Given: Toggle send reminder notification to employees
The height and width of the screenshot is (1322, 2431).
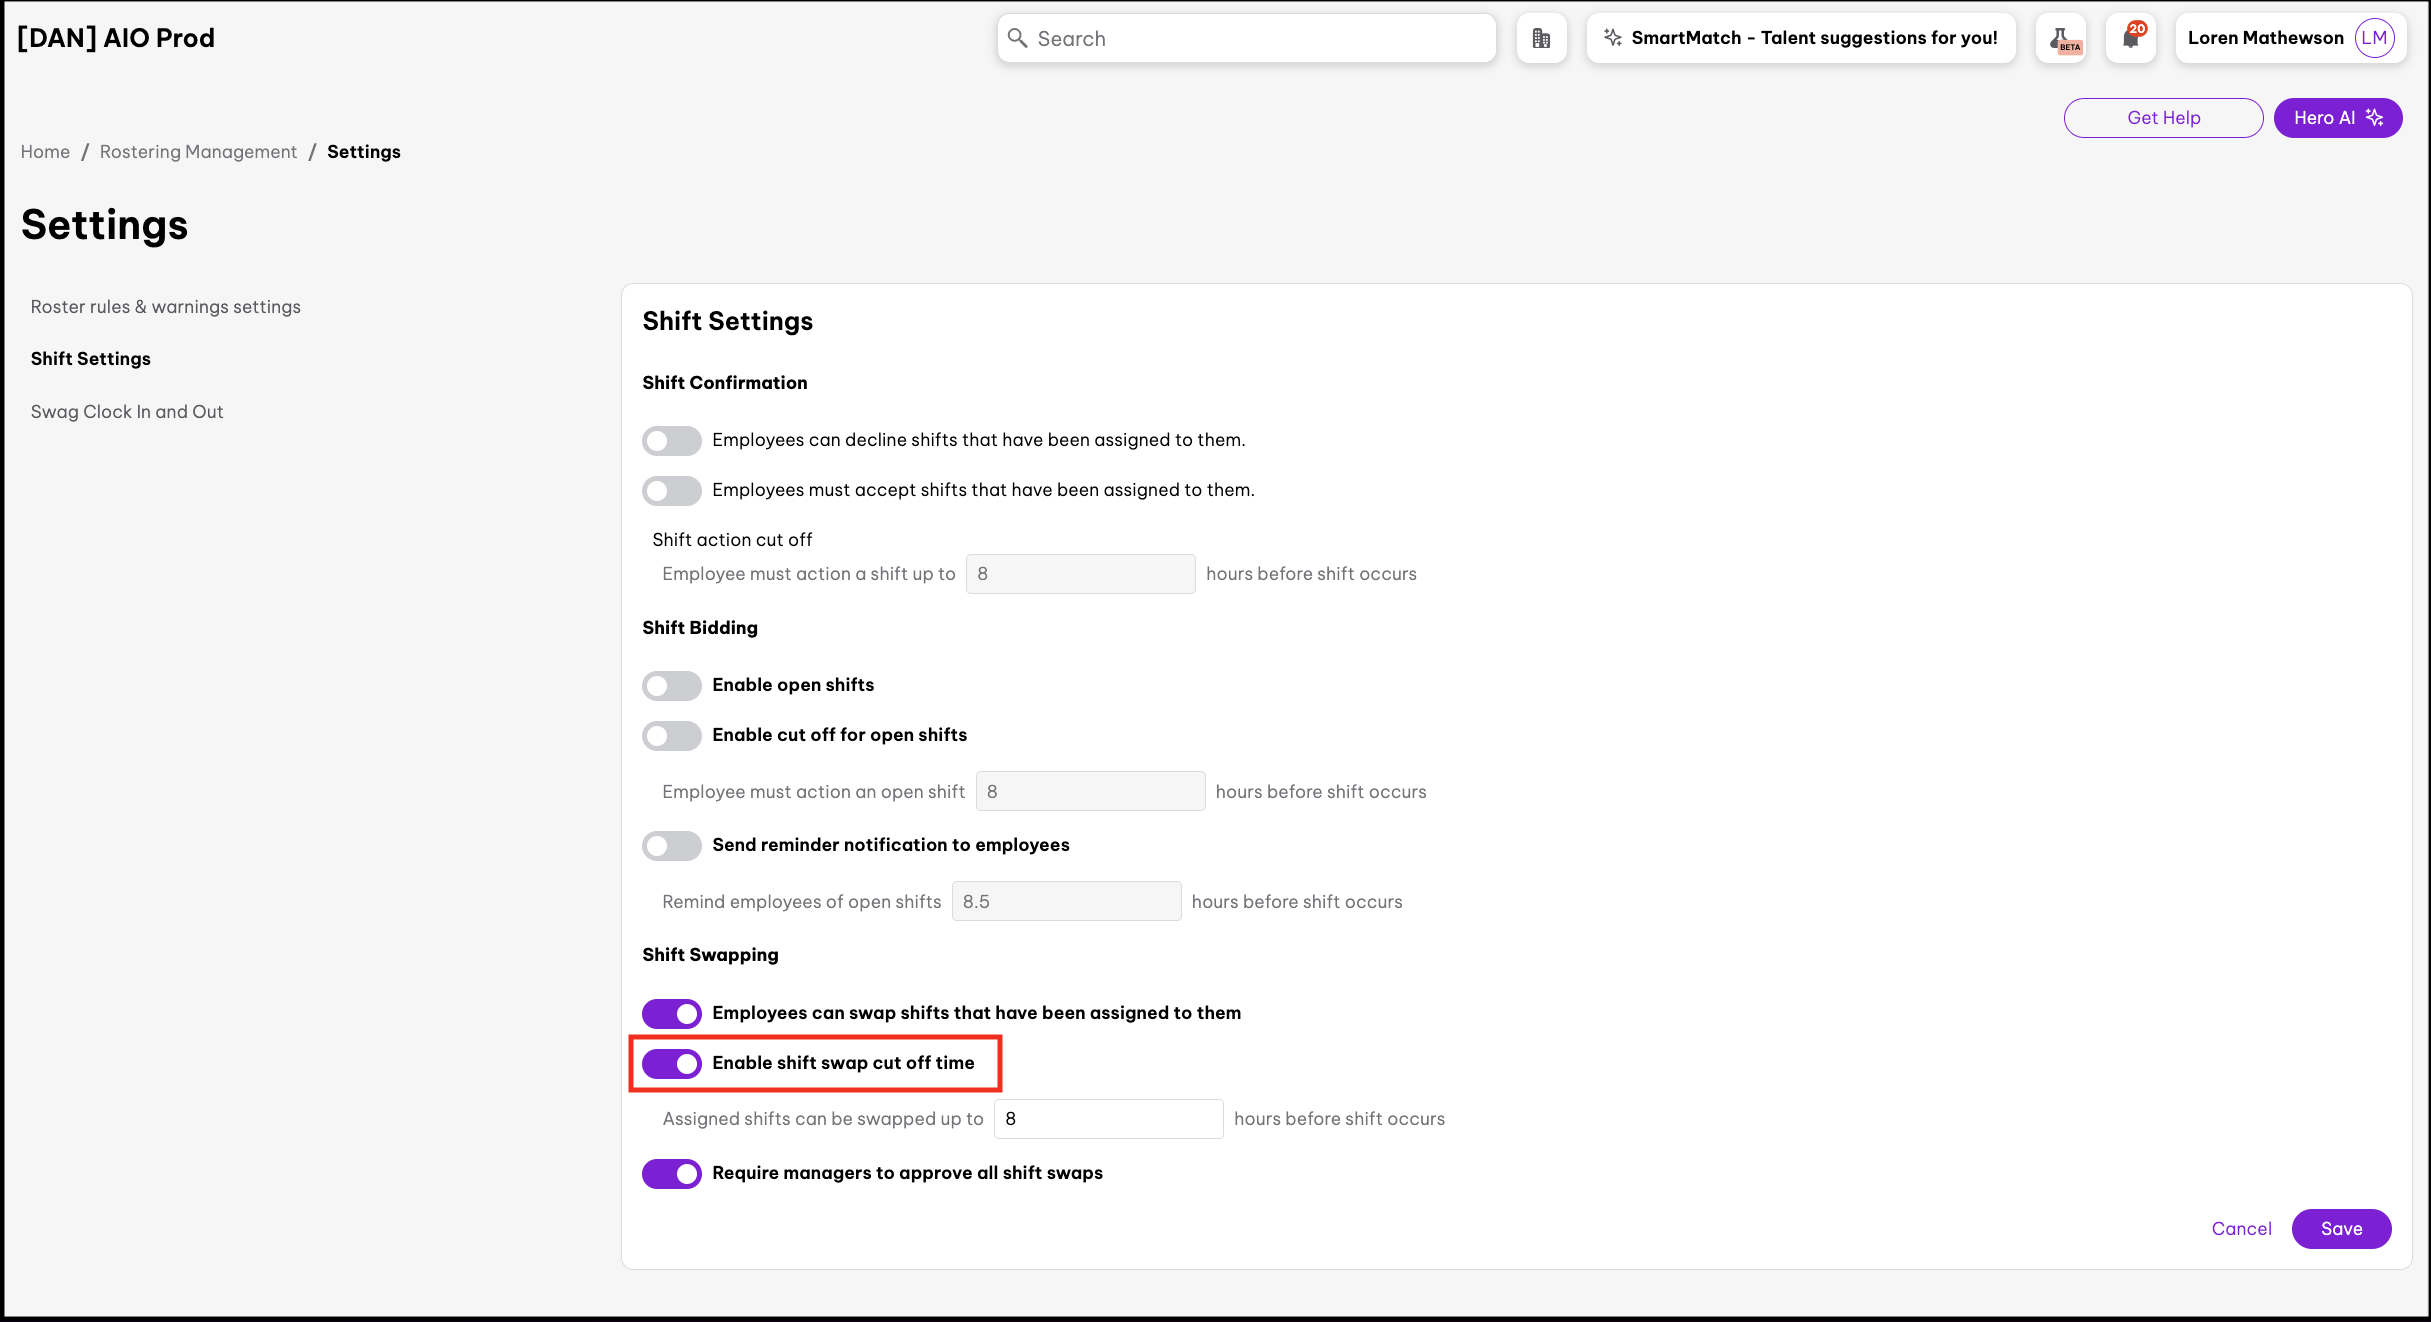Looking at the screenshot, I should click(672, 845).
